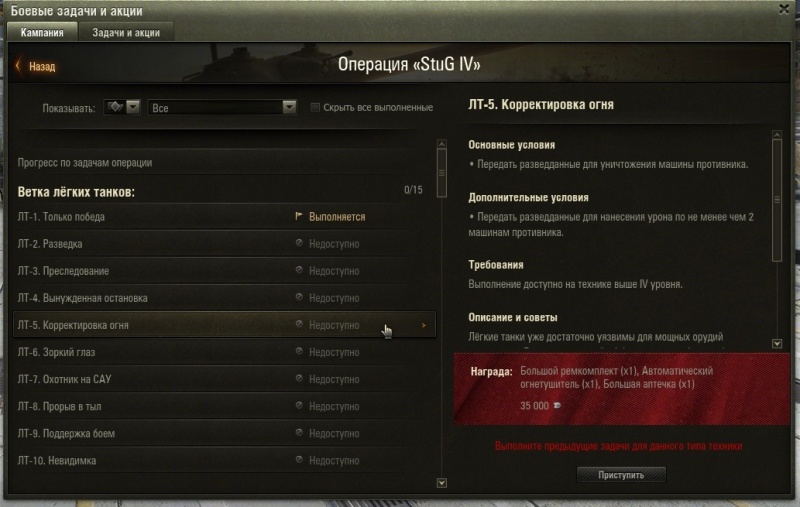
Task: Select the Кампания tab
Action: click(x=42, y=33)
